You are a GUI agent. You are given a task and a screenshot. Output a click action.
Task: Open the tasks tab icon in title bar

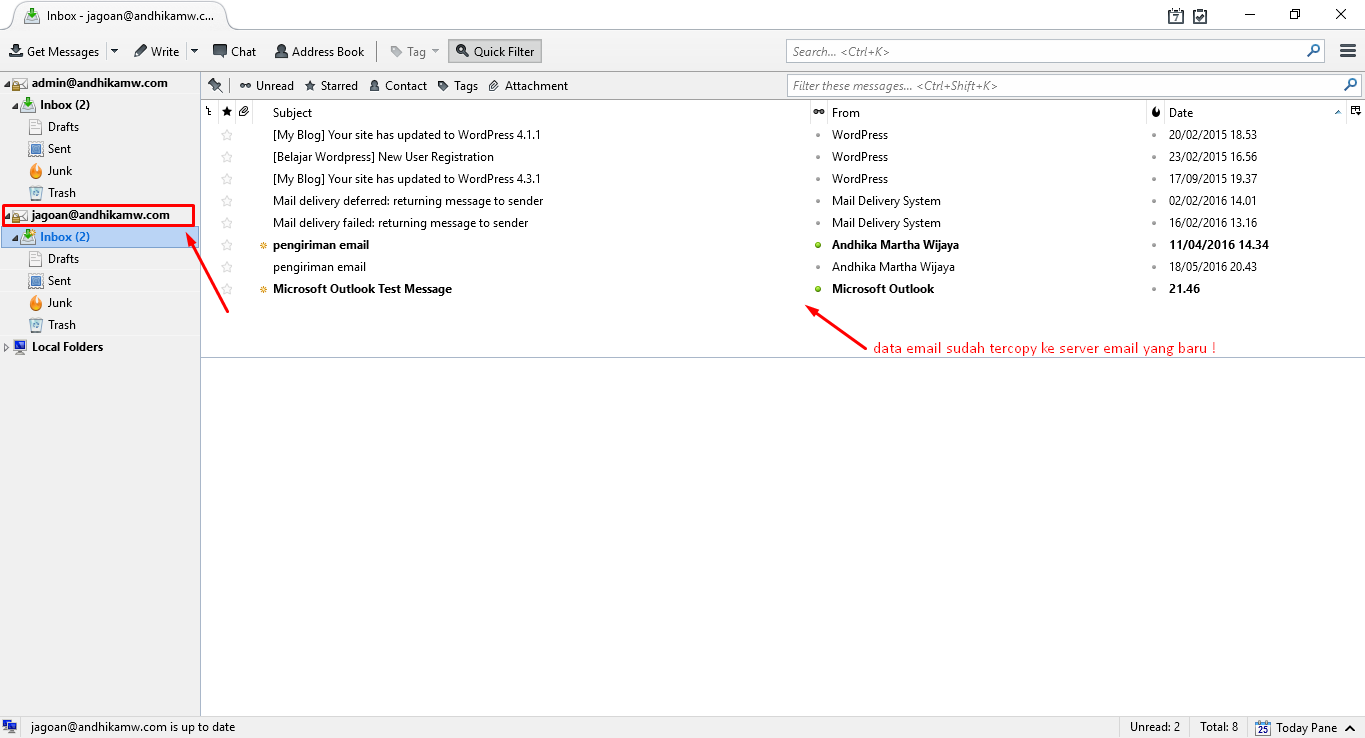tap(1200, 16)
